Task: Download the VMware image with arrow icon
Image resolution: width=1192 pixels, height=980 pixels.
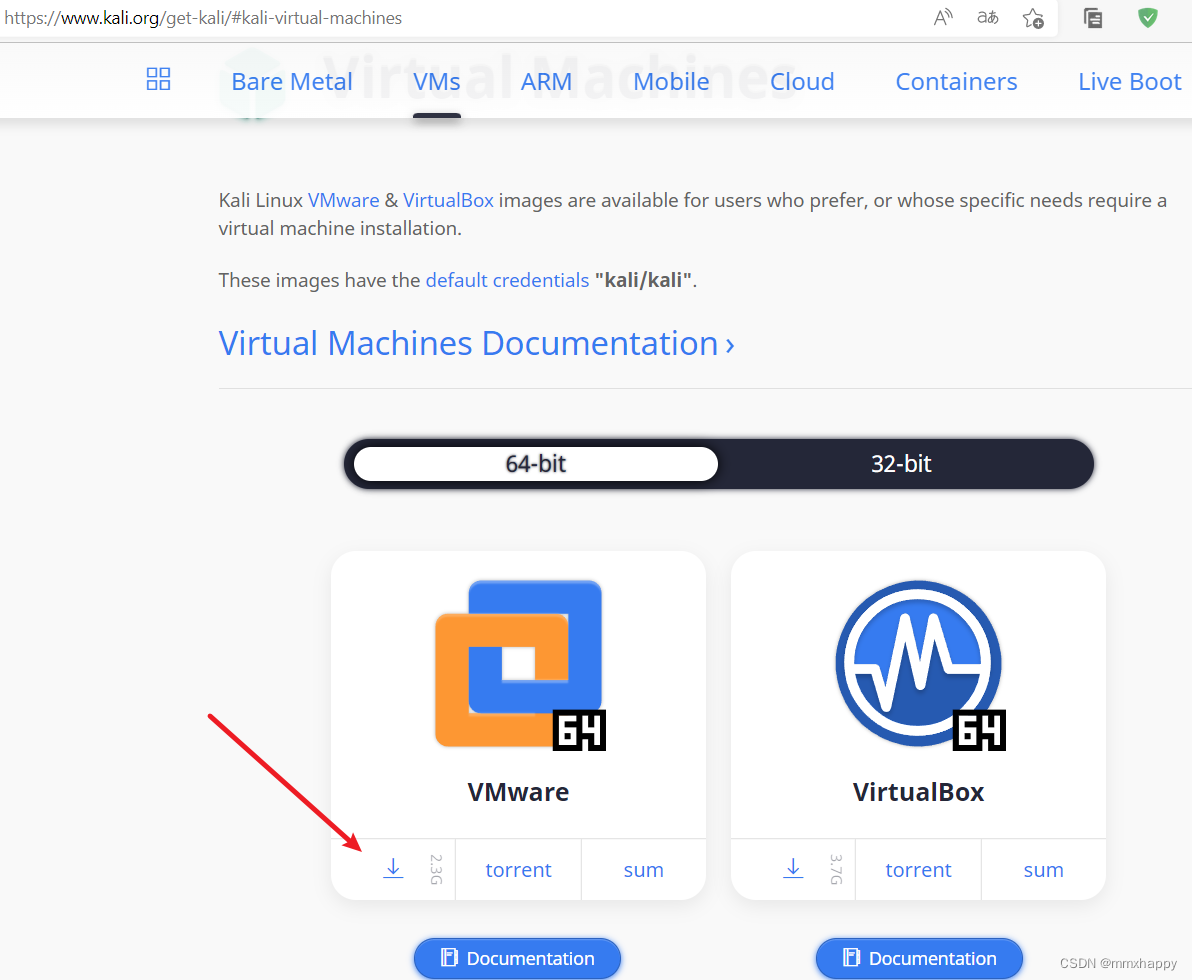Action: coord(393,869)
